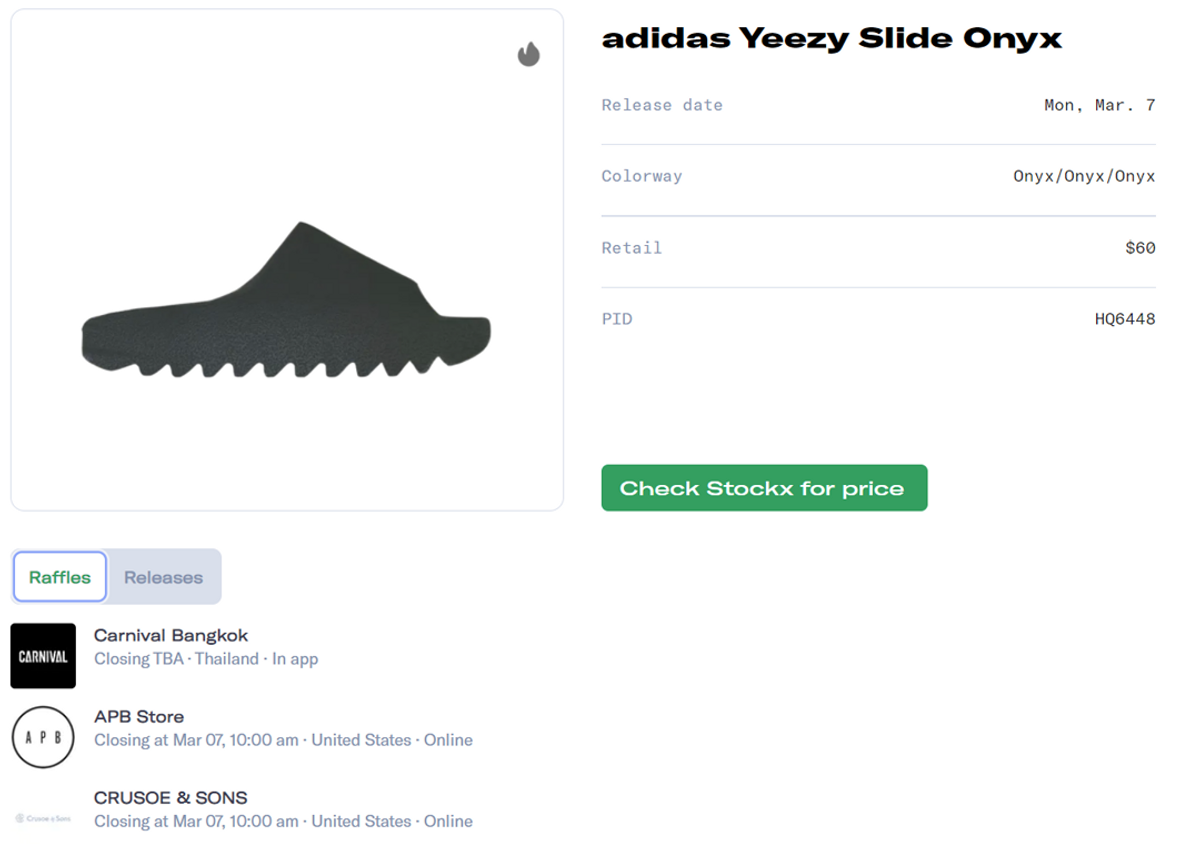Click the APB Store circular logo
The image size is (1200, 844).
coord(42,738)
